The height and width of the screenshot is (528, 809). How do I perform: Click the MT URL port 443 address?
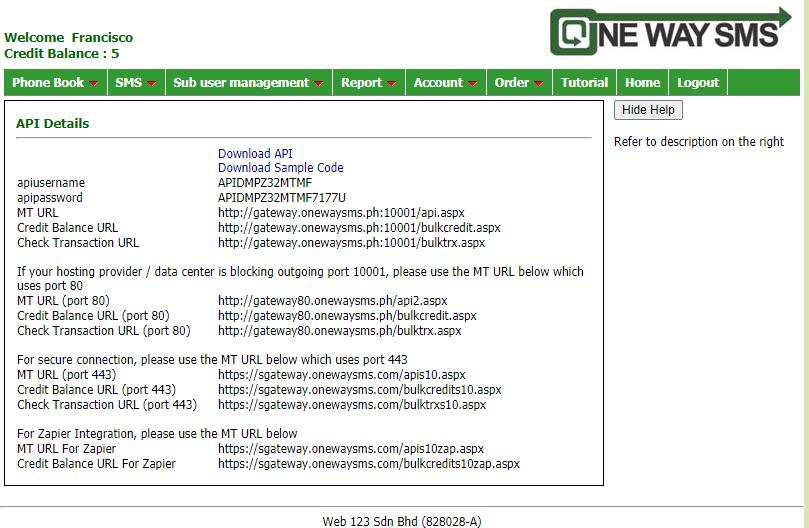(342, 375)
